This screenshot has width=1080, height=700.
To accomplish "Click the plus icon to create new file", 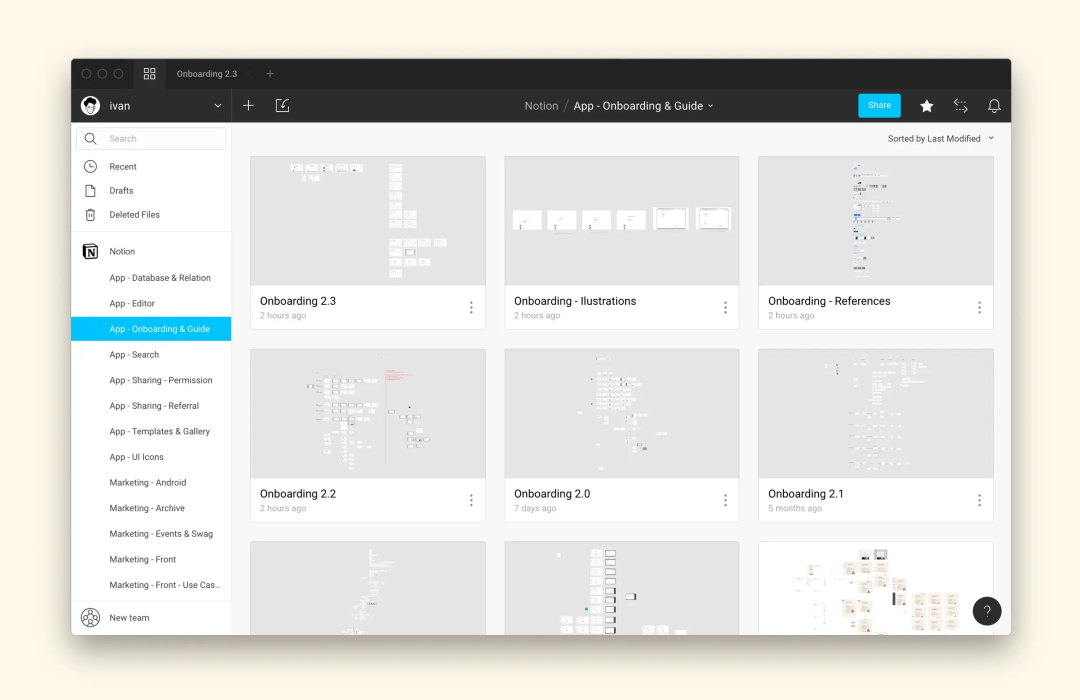I will point(249,105).
